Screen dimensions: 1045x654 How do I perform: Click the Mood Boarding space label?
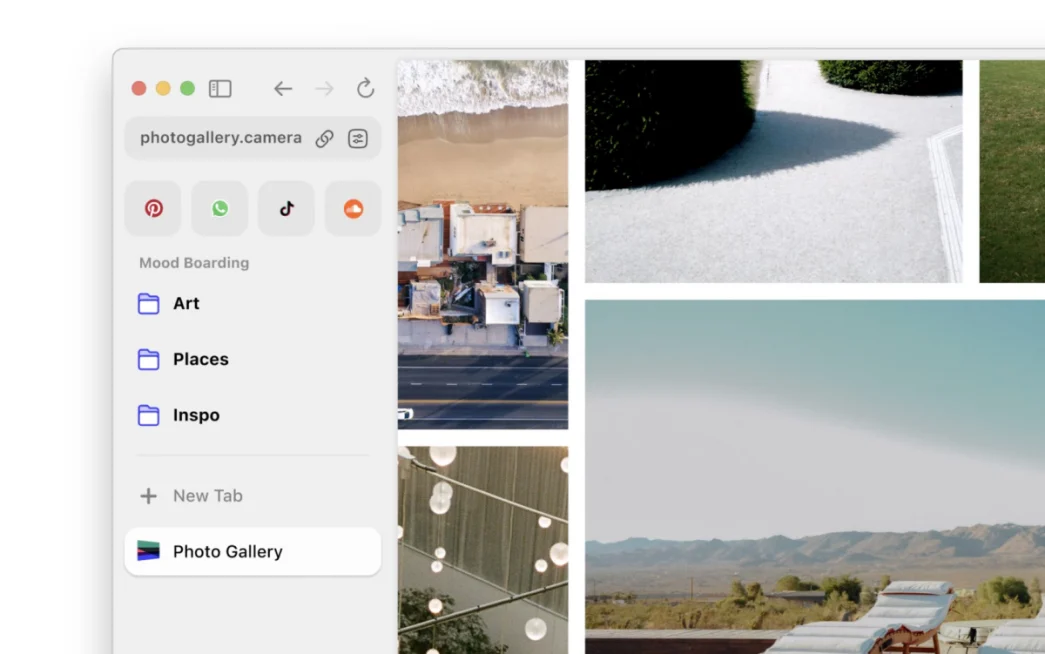194,263
